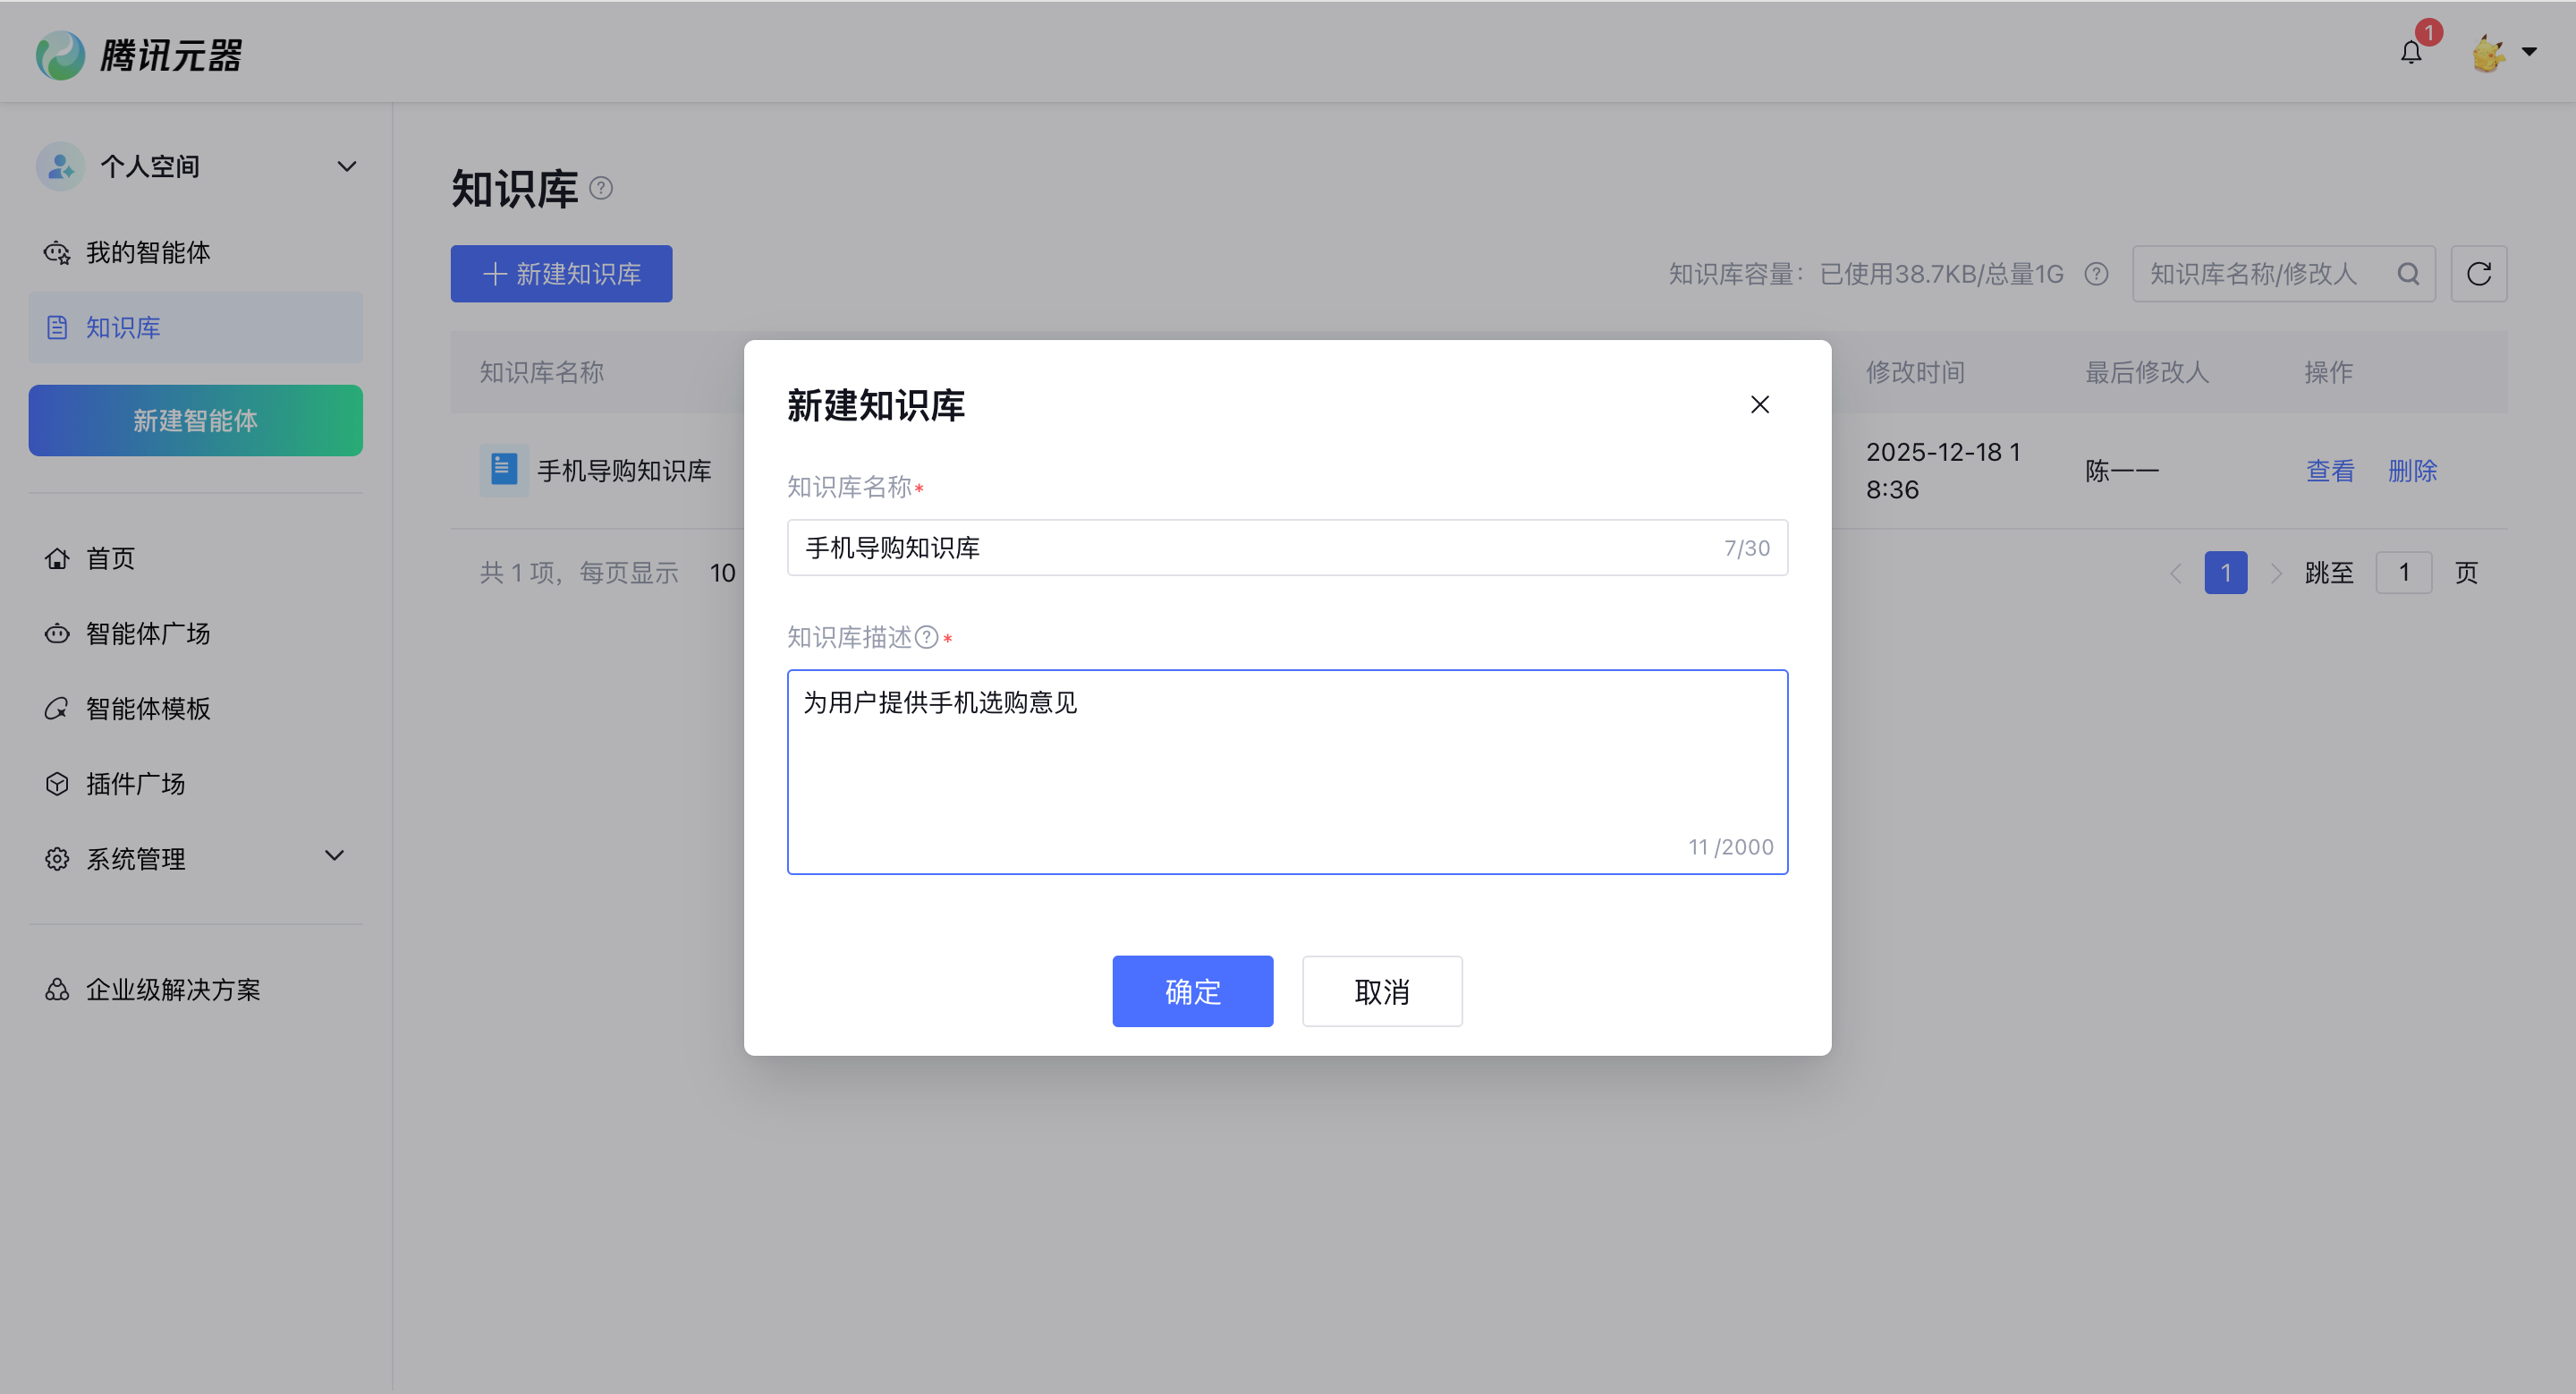Confirm with the 确定 button
Screen dimensions: 2576x1394
(1192, 991)
